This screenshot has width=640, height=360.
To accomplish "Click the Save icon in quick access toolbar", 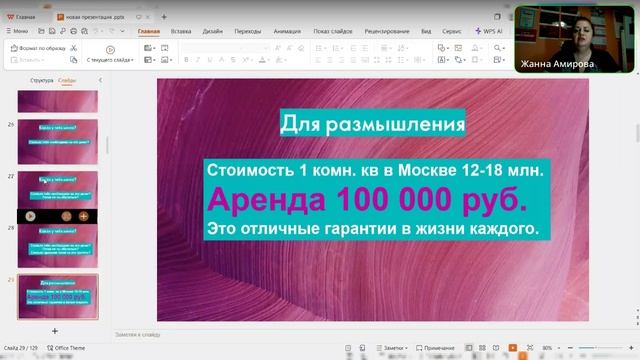I will click(52, 31).
